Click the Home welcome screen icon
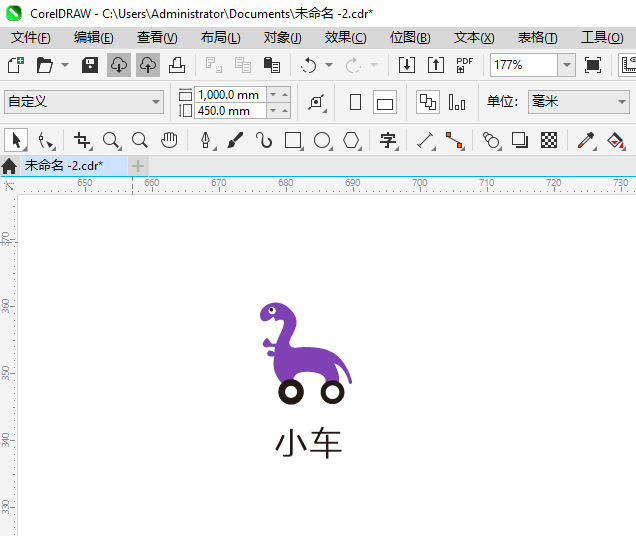Viewport: 636px width, 536px height. tap(9, 166)
